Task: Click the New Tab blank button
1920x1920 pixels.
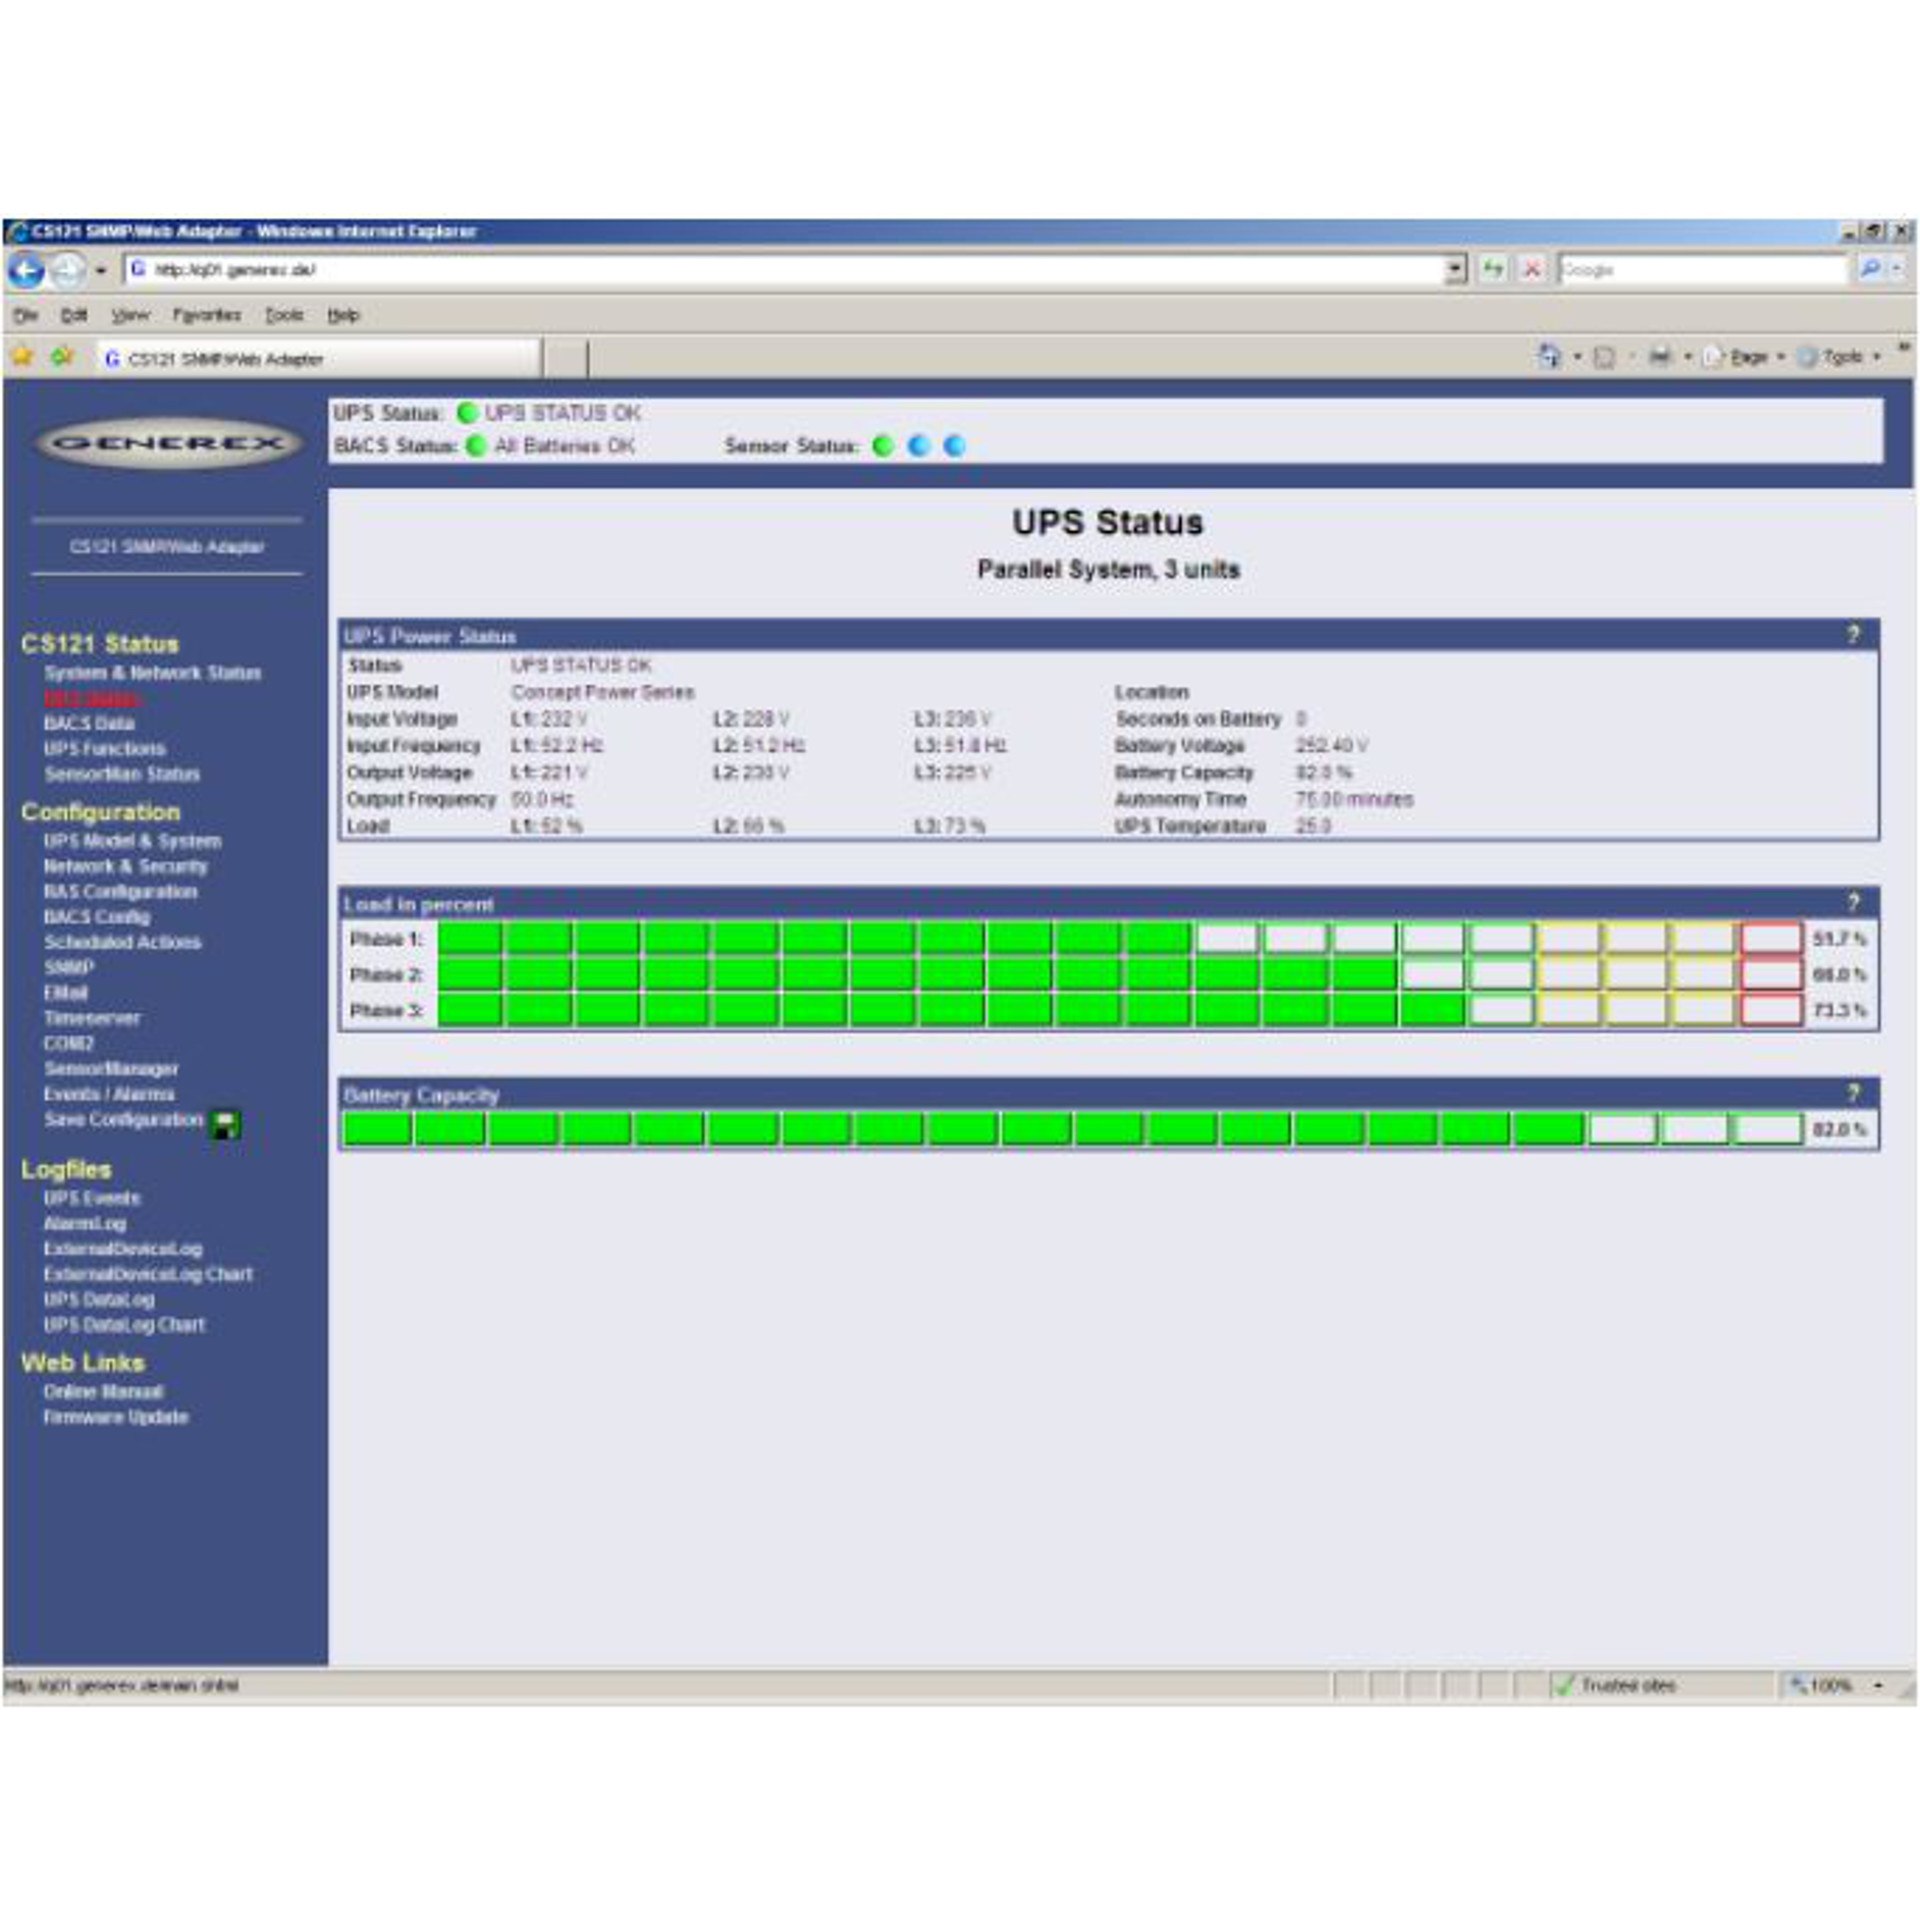Action: click(565, 359)
